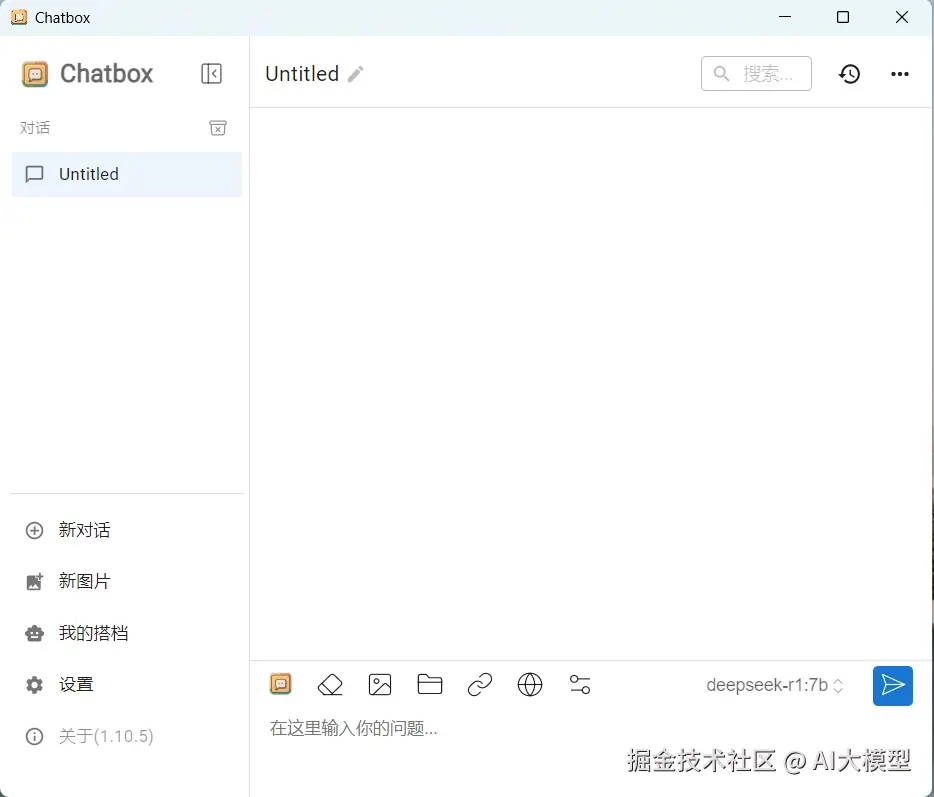934x797 pixels.
Task: Maximize the Chatbox window
Action: coord(843,17)
